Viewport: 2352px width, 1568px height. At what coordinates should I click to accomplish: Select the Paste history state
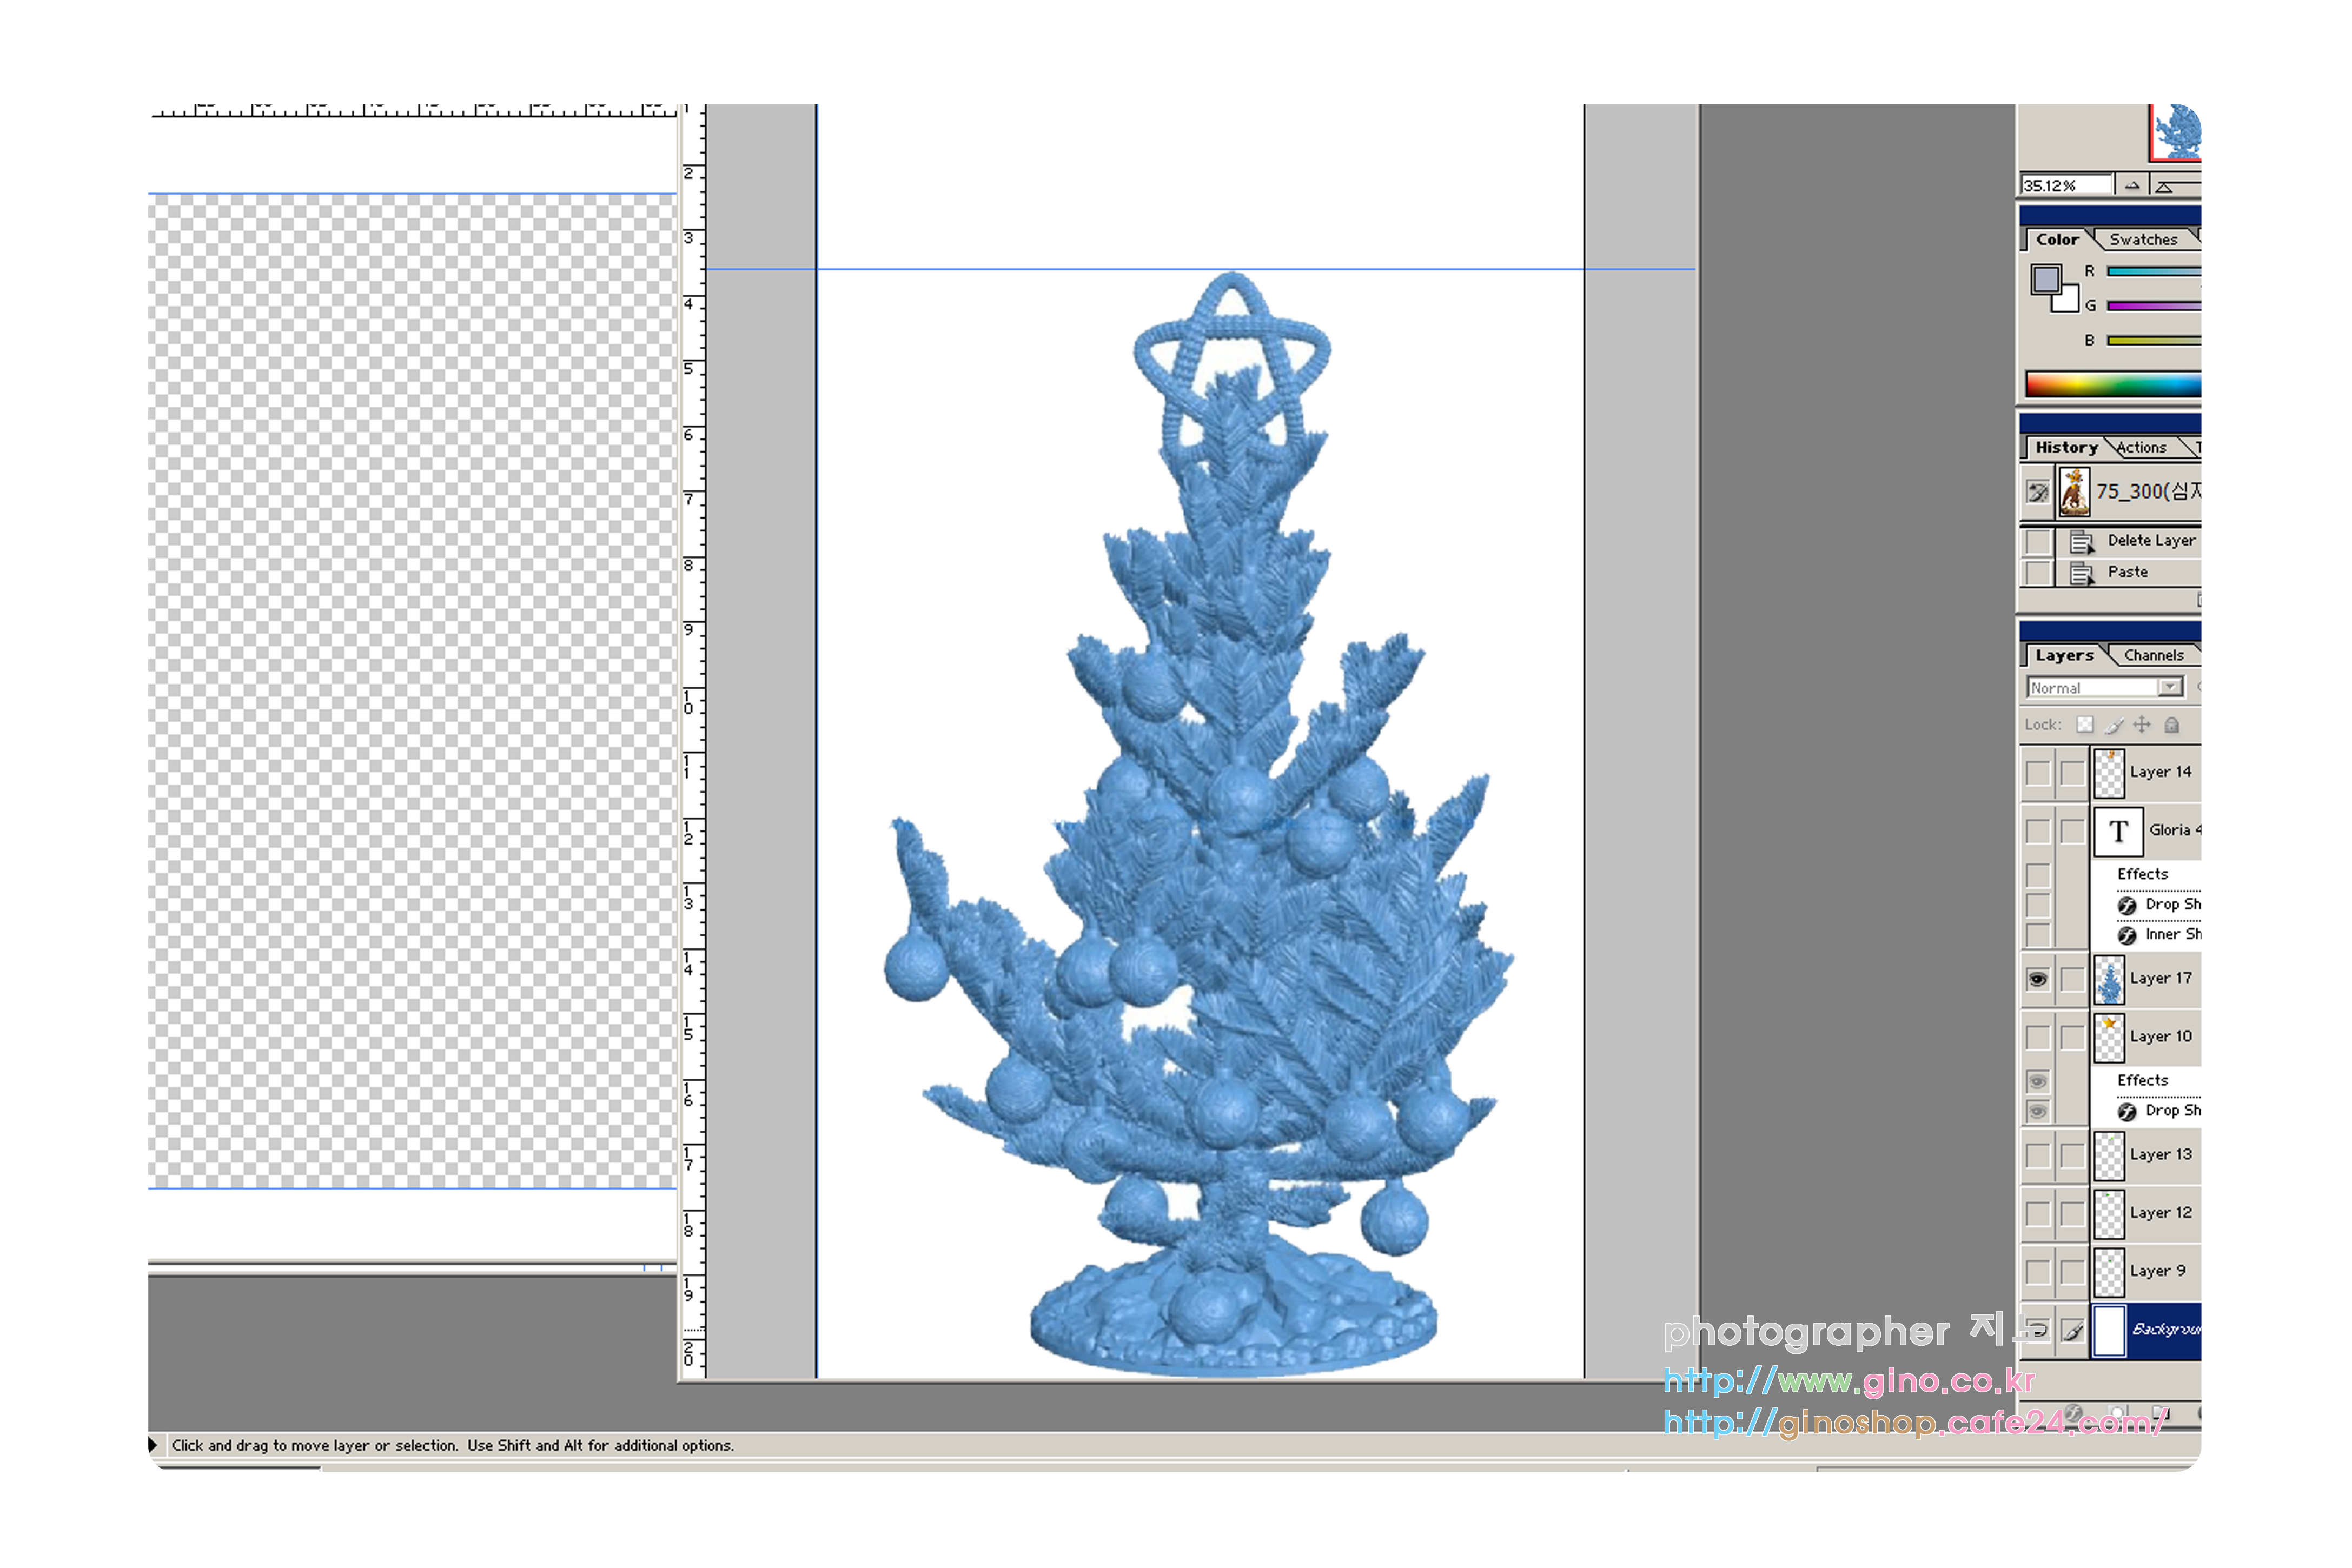(2127, 572)
